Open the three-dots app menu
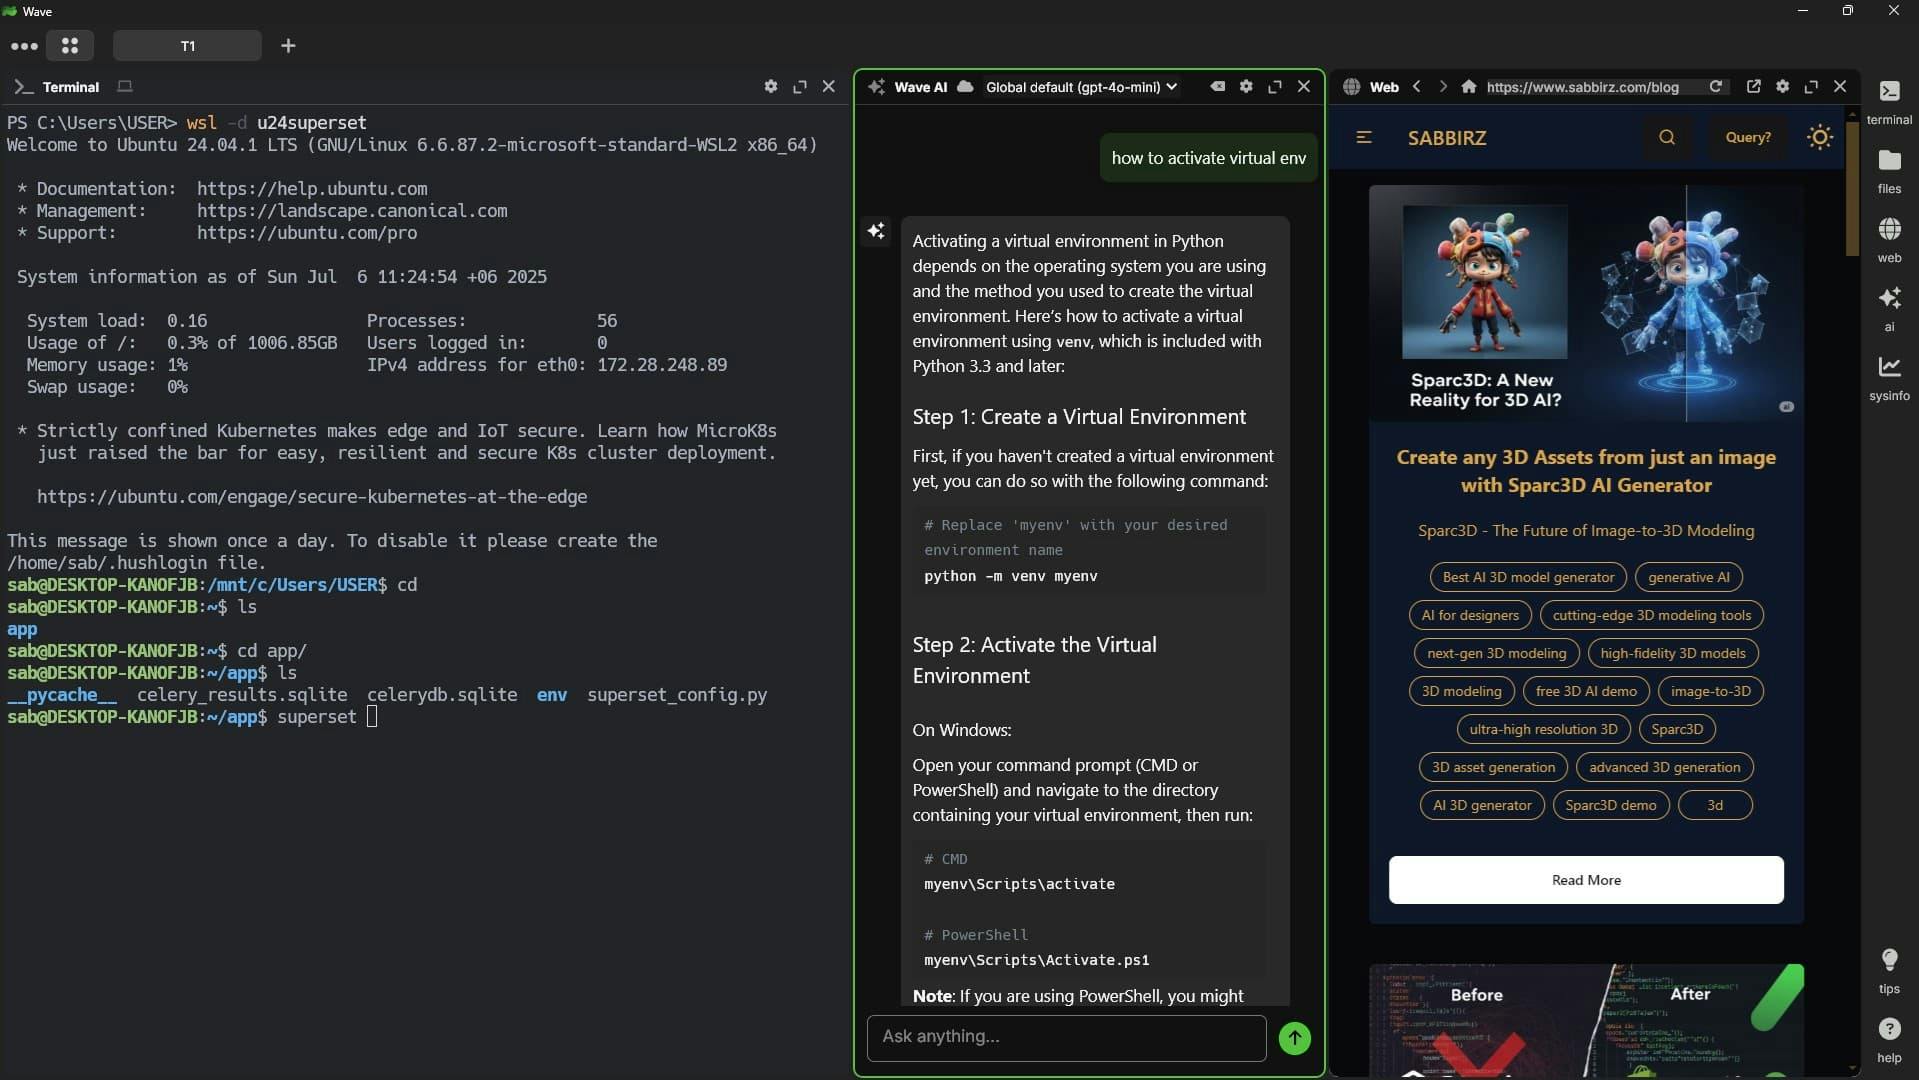Image resolution: width=1919 pixels, height=1080 pixels. click(x=24, y=46)
